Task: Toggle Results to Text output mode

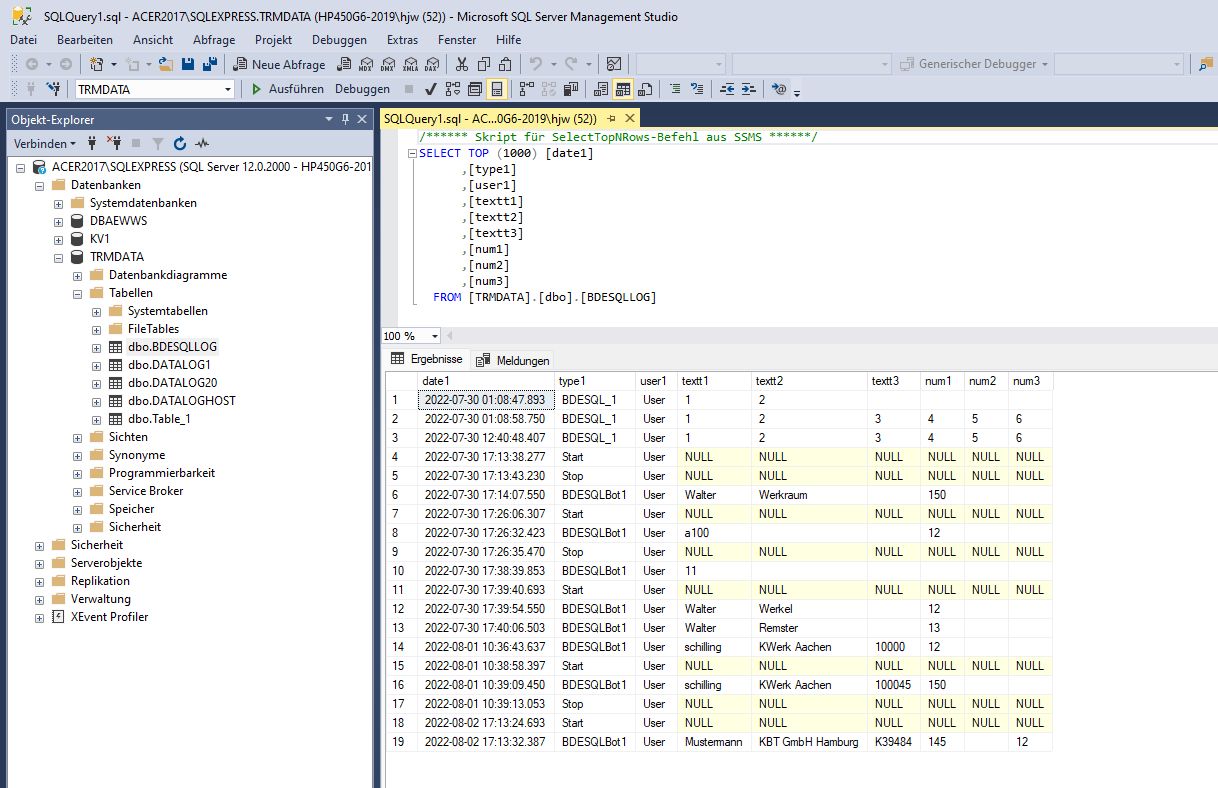Action: point(601,89)
